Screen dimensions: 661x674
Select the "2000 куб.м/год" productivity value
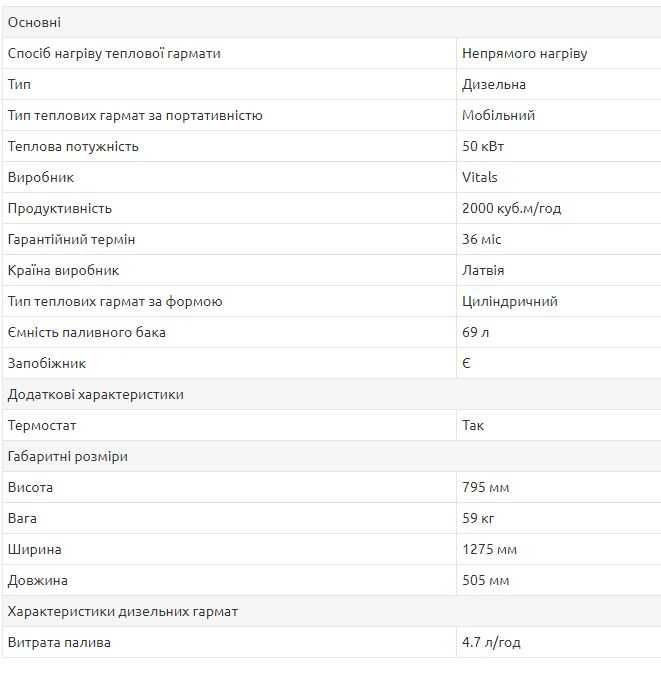[x=511, y=208]
